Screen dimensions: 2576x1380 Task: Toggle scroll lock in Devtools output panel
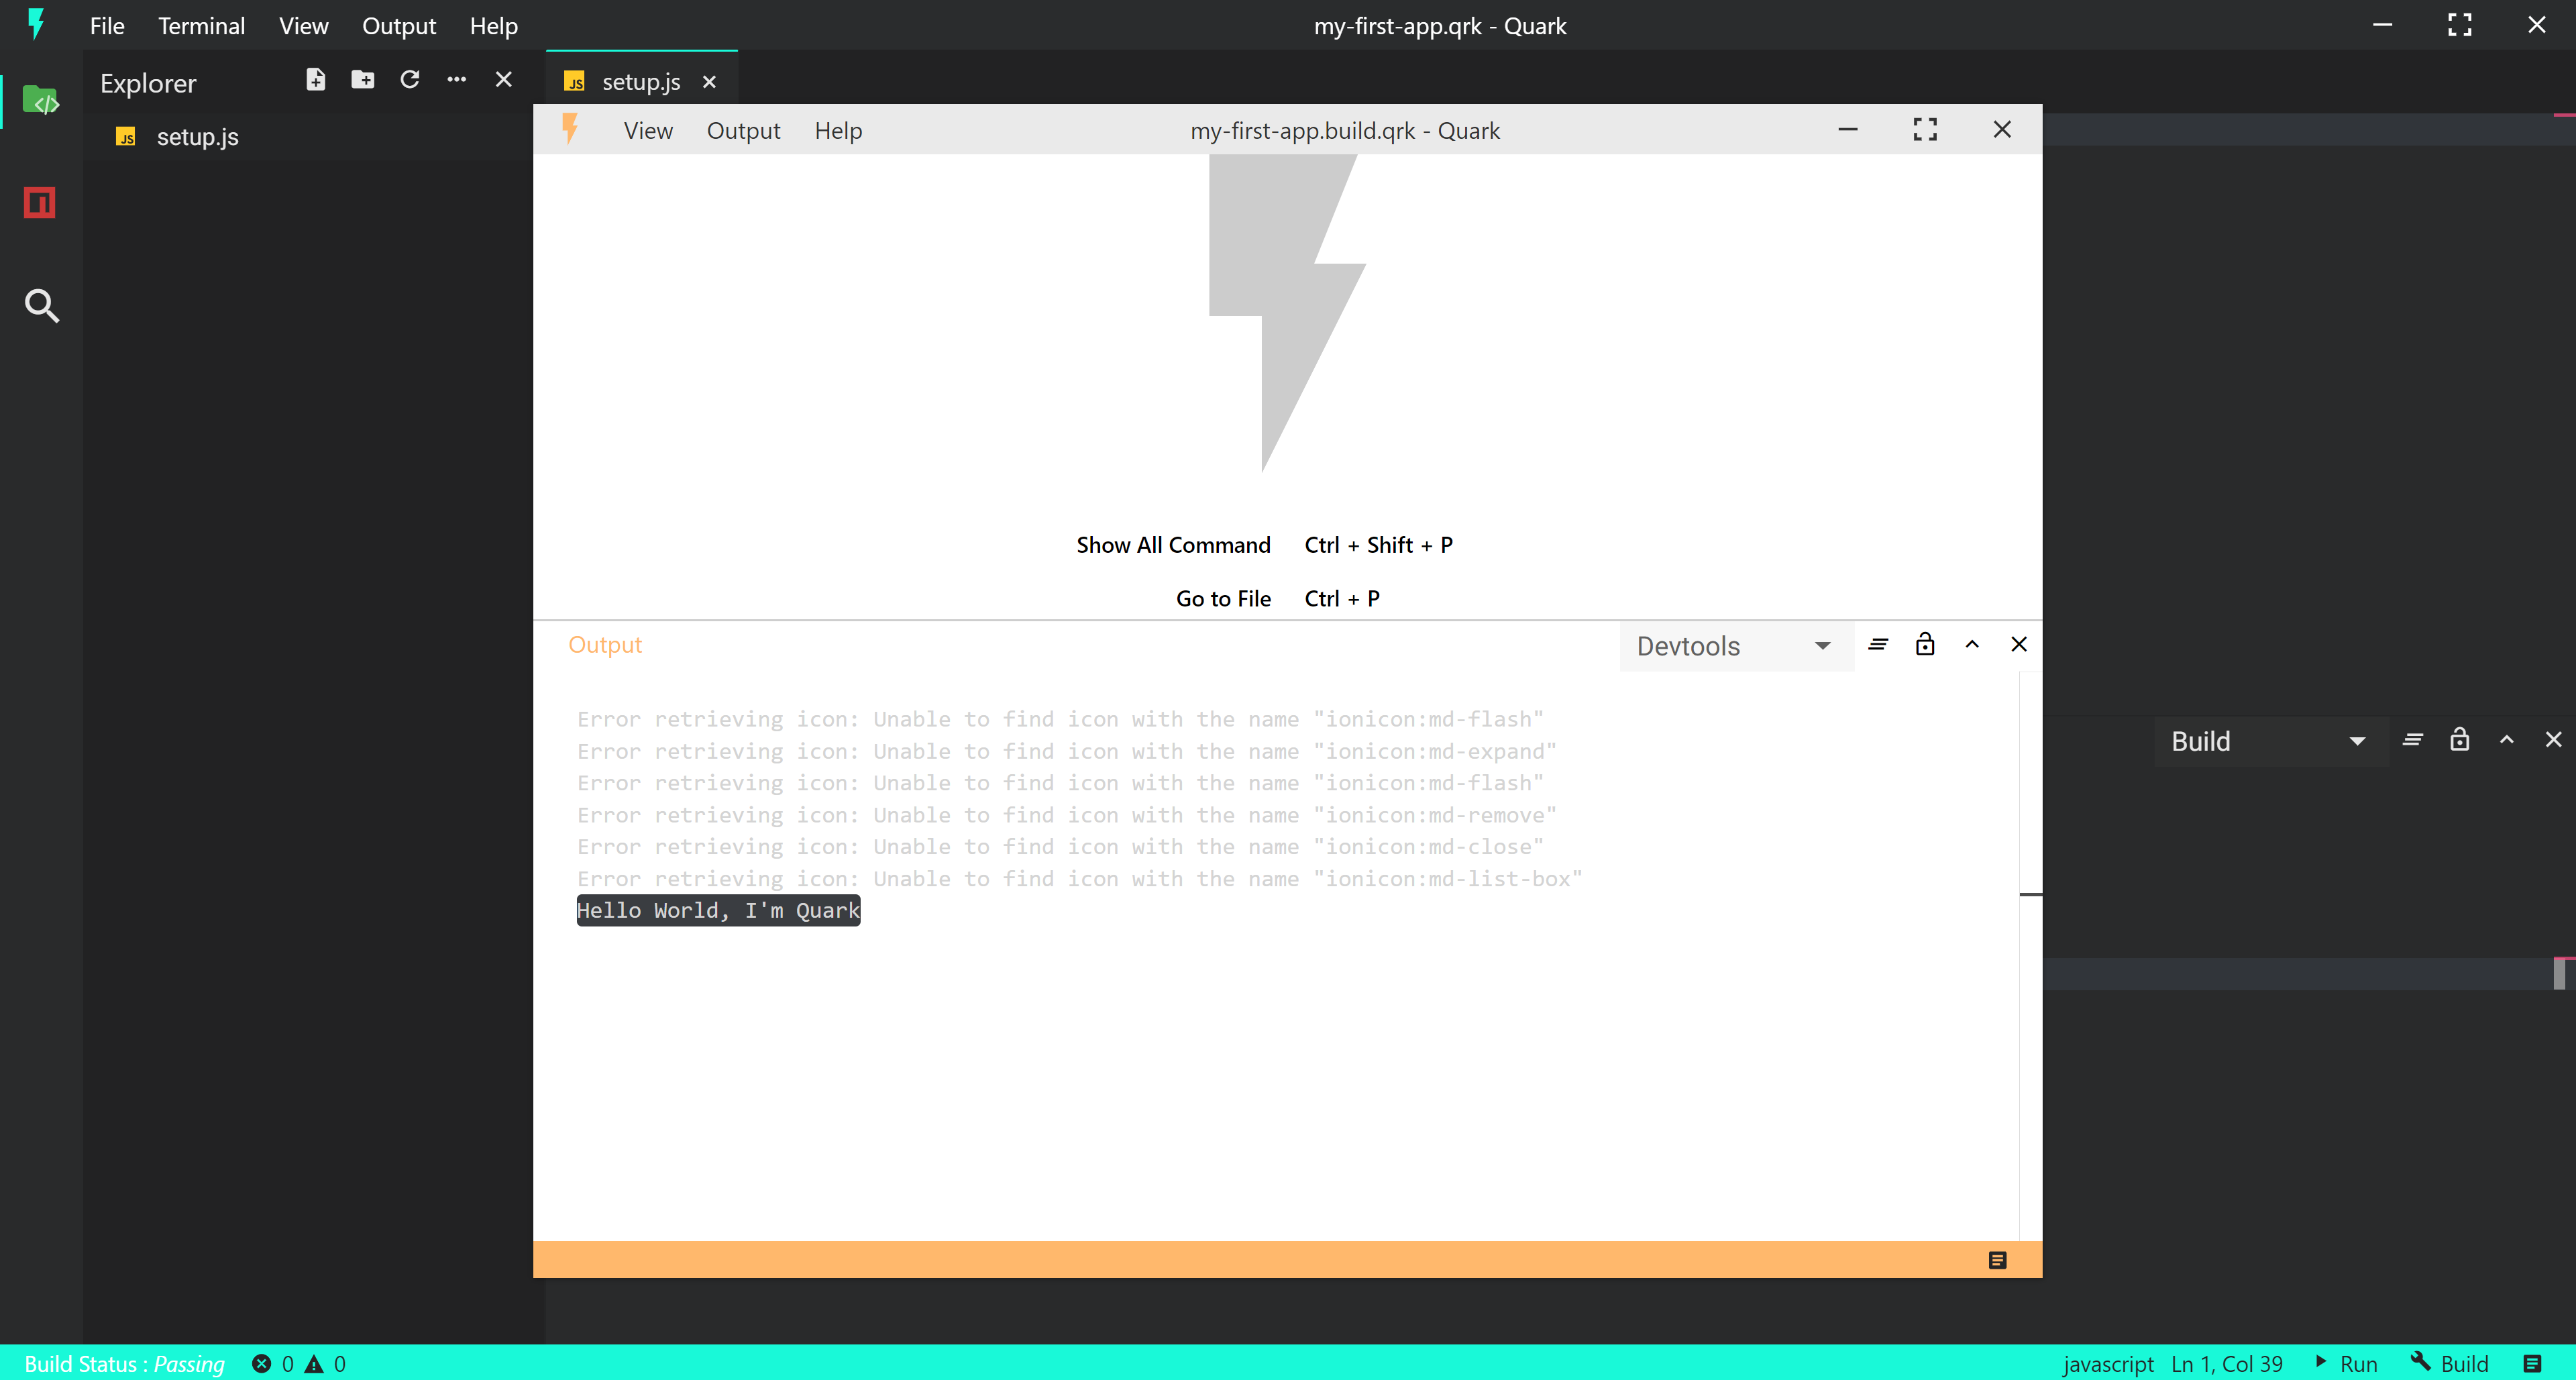coord(1925,644)
